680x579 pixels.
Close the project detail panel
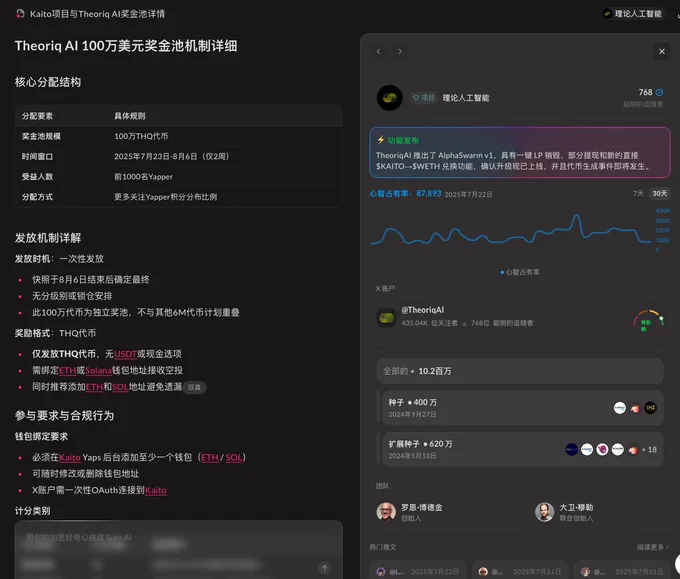(x=661, y=52)
